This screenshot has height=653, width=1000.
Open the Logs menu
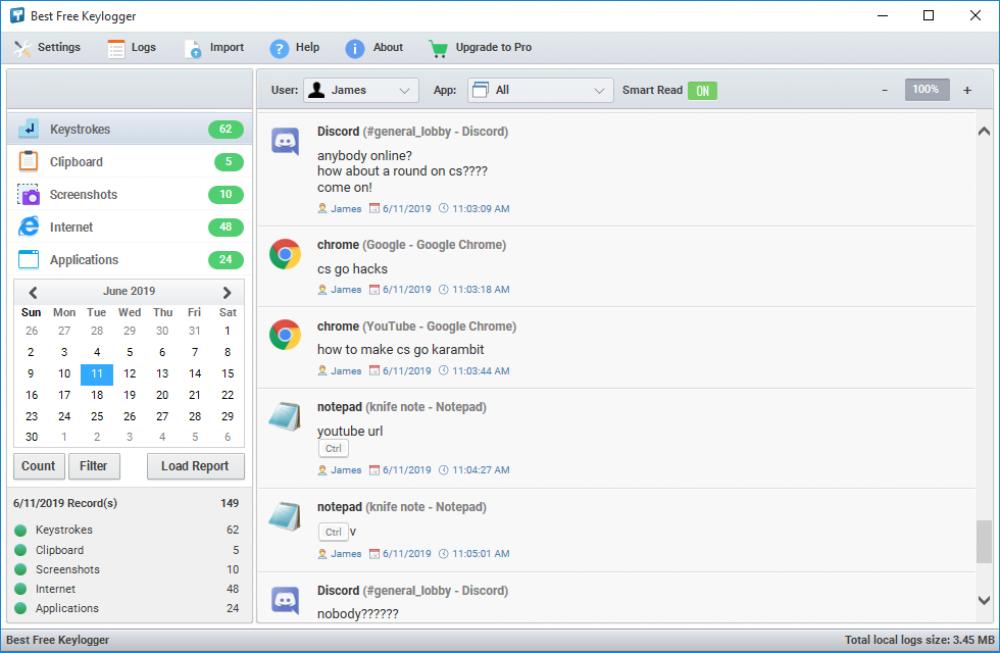click(x=131, y=46)
